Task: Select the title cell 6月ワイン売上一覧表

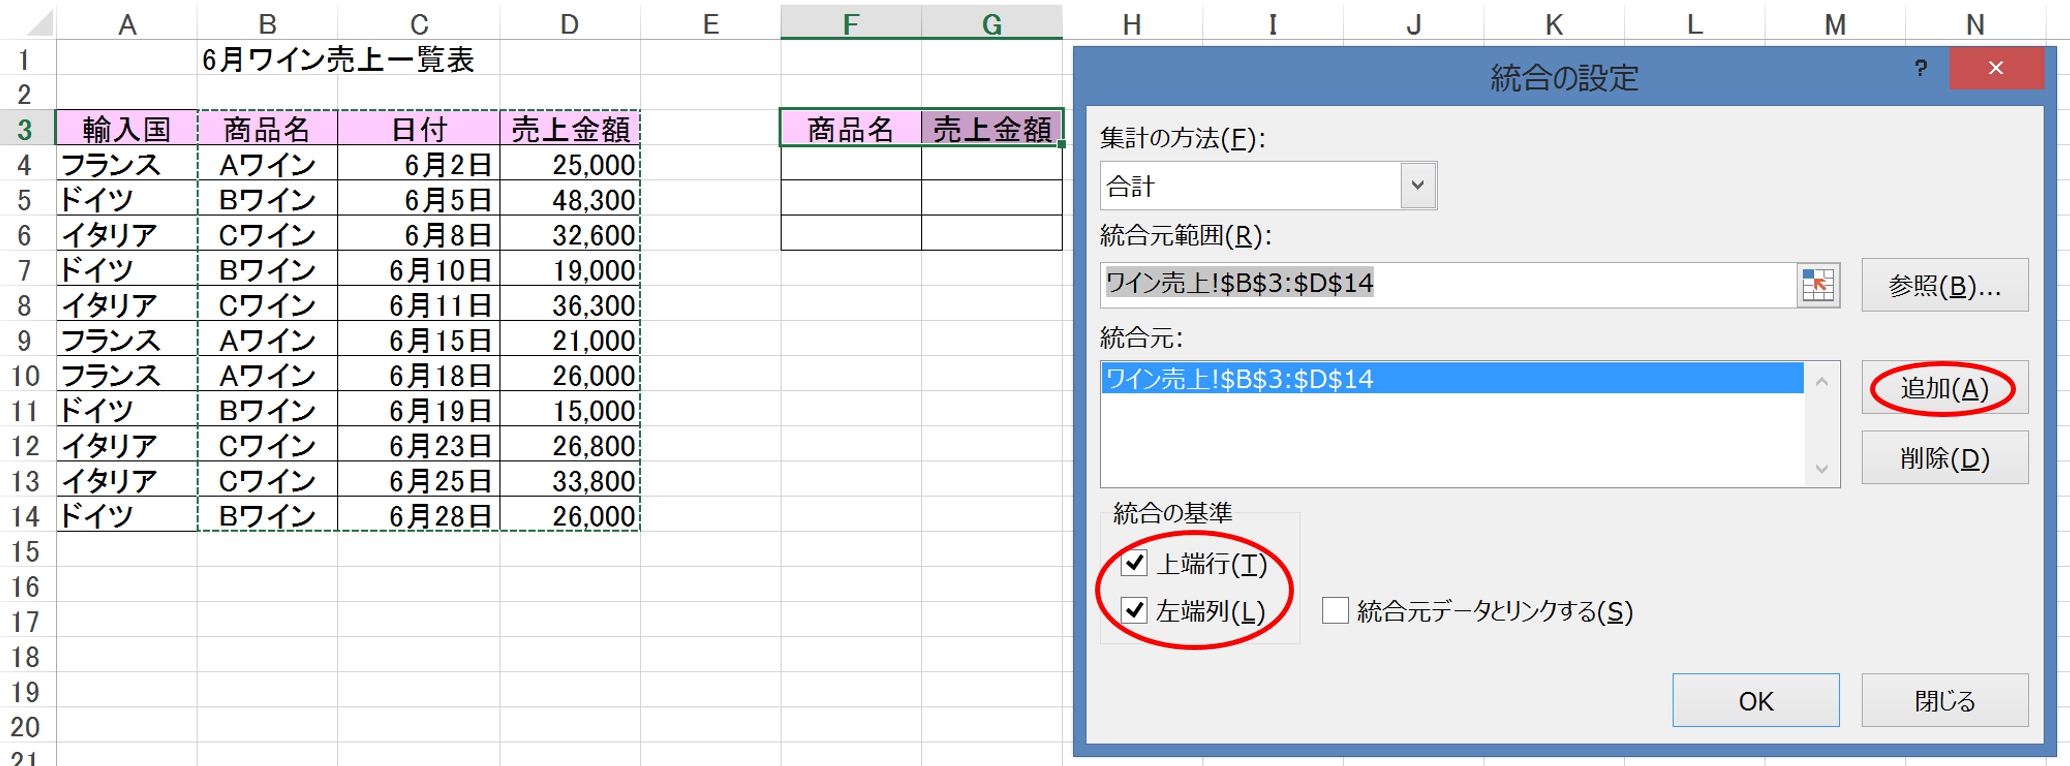Action: (x=338, y=60)
